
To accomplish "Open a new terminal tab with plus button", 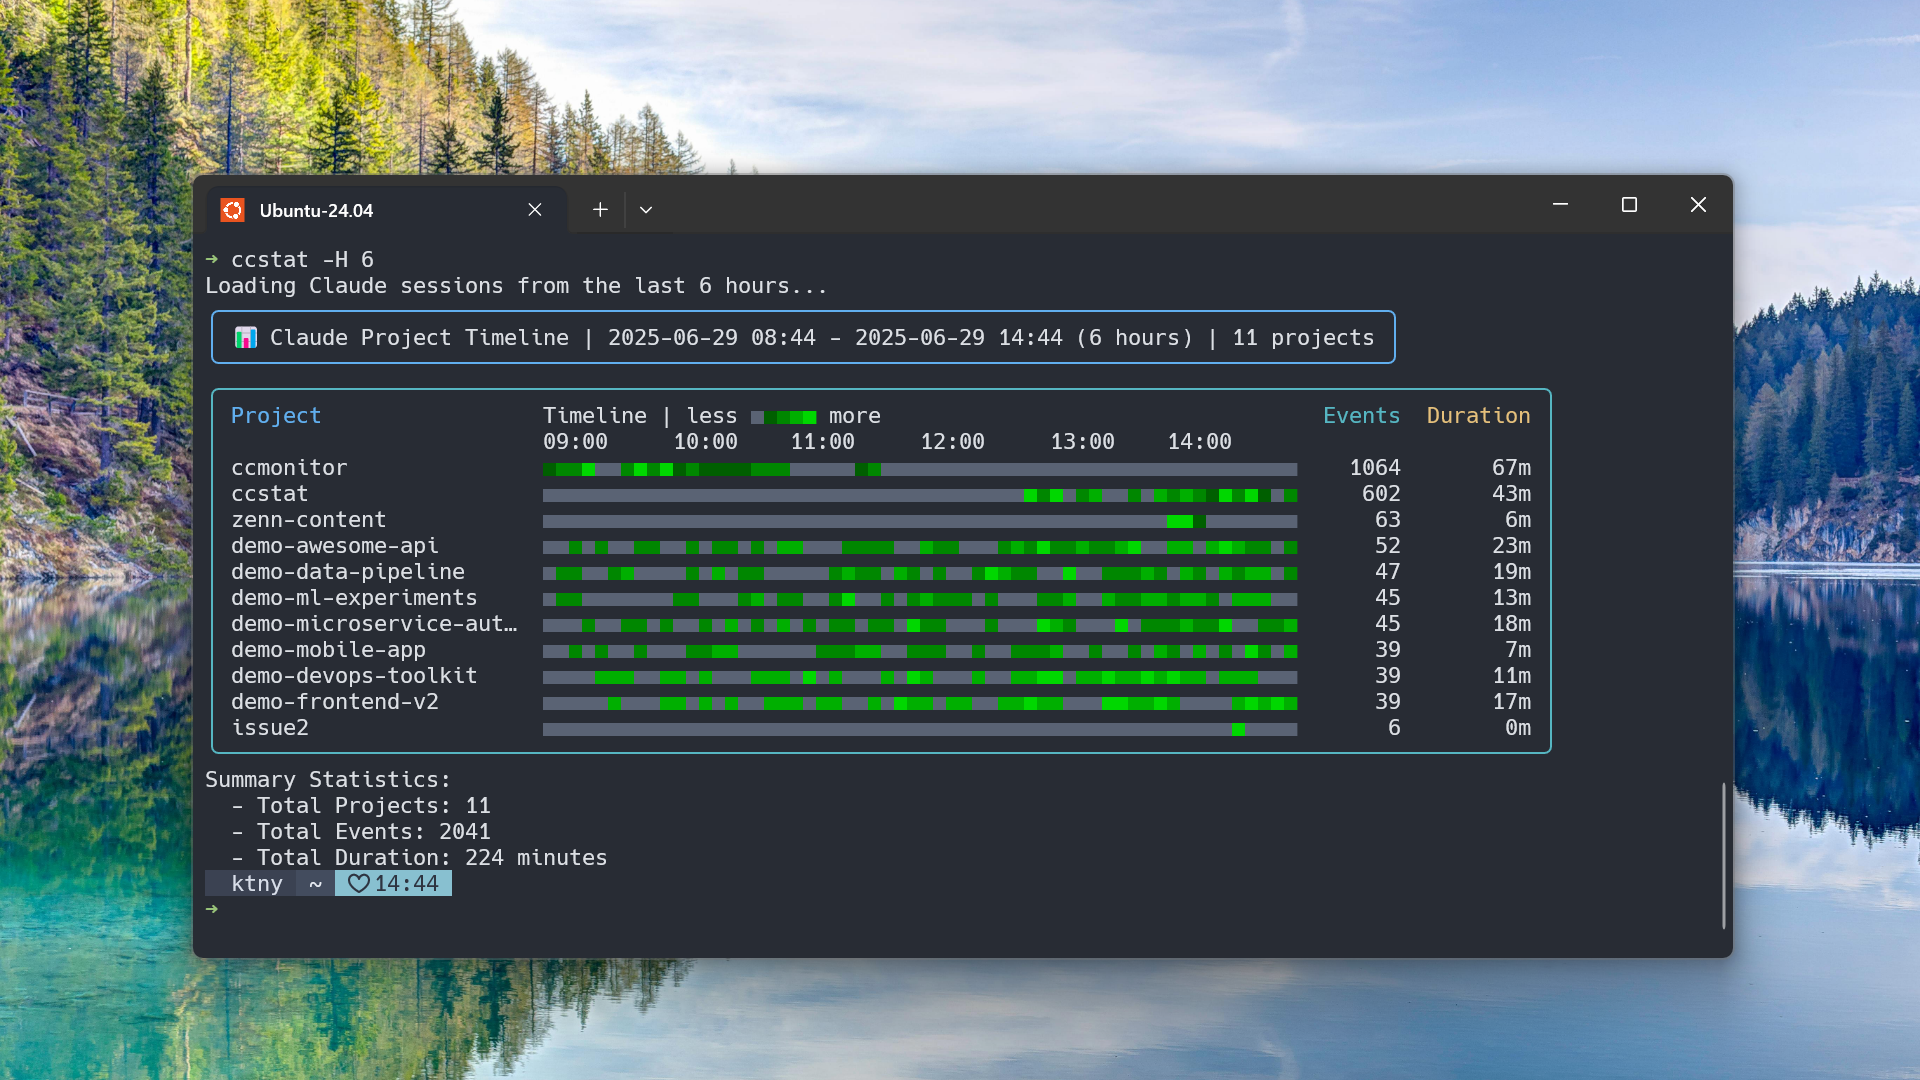I will (600, 210).
